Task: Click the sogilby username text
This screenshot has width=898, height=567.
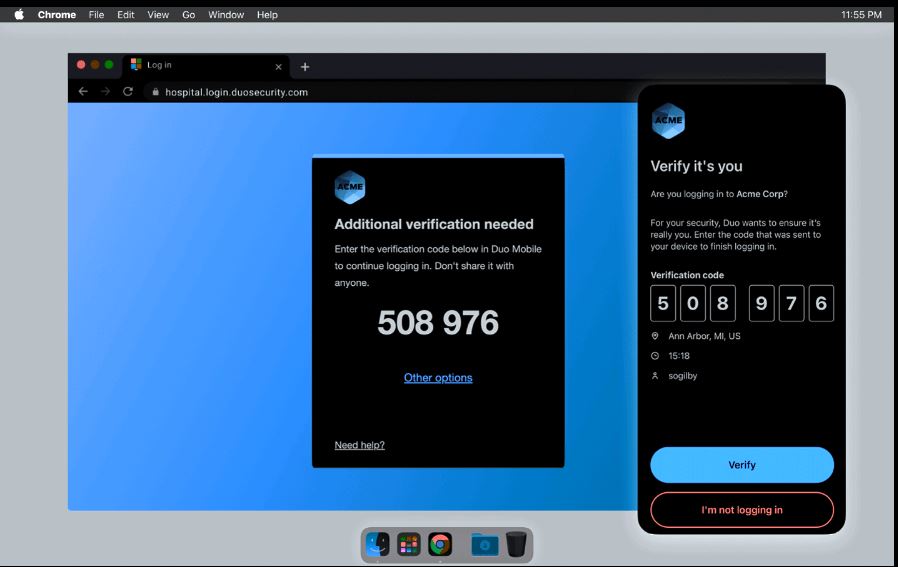Action: tap(683, 376)
